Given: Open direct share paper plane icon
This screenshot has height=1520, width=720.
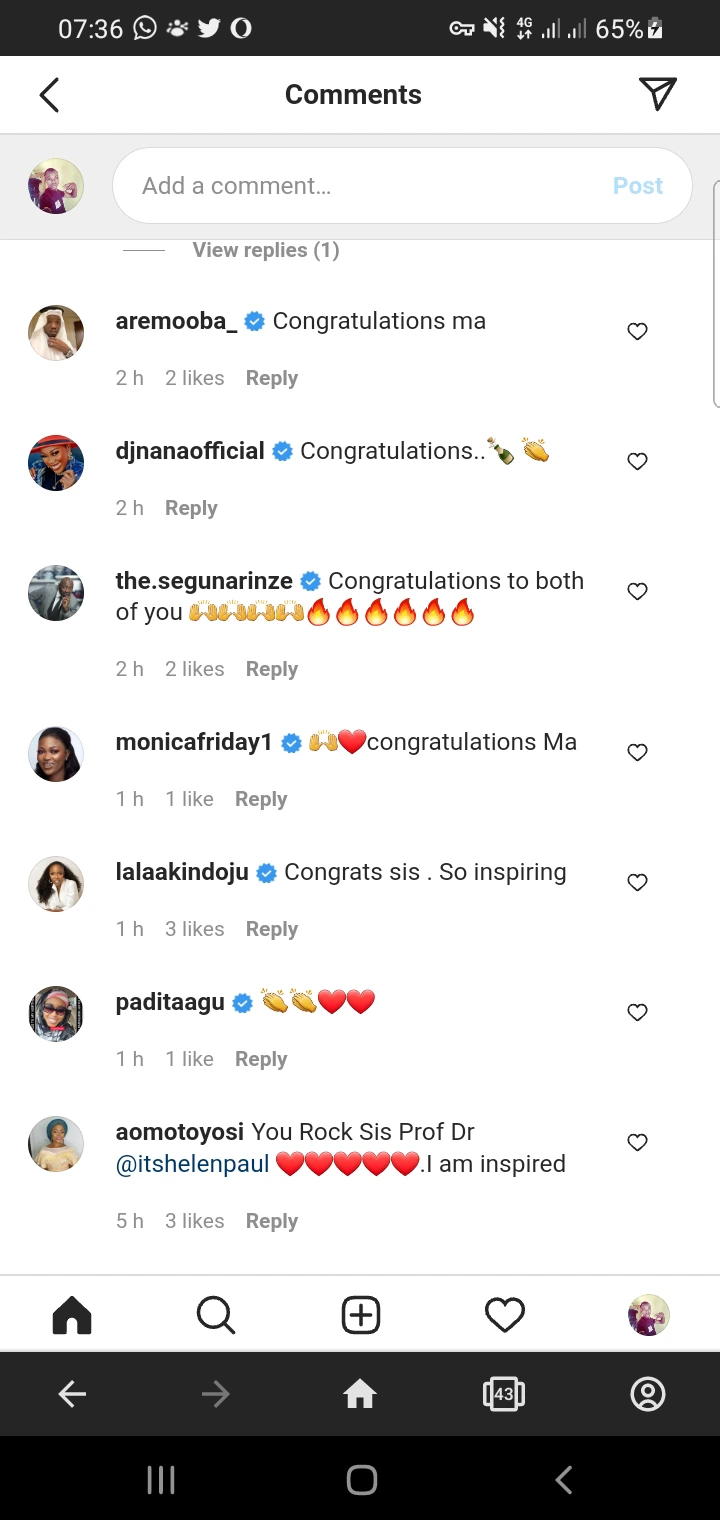Looking at the screenshot, I should click(x=657, y=94).
